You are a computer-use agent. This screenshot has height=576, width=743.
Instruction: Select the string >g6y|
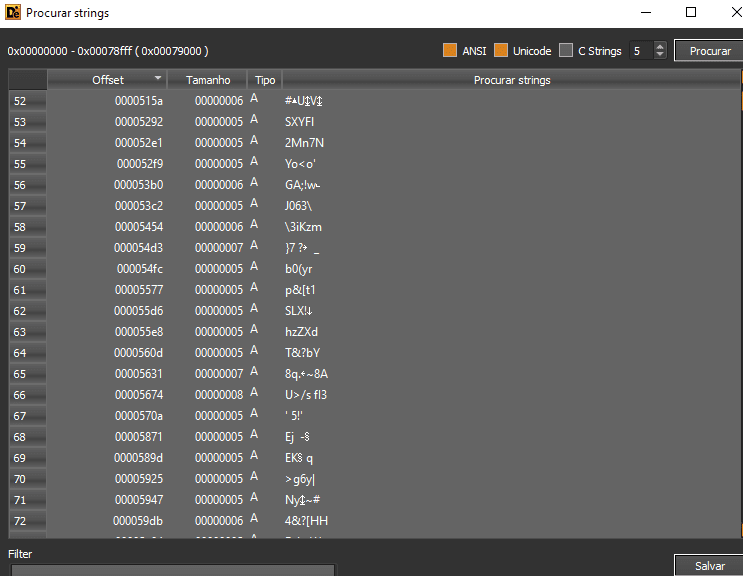coord(300,479)
